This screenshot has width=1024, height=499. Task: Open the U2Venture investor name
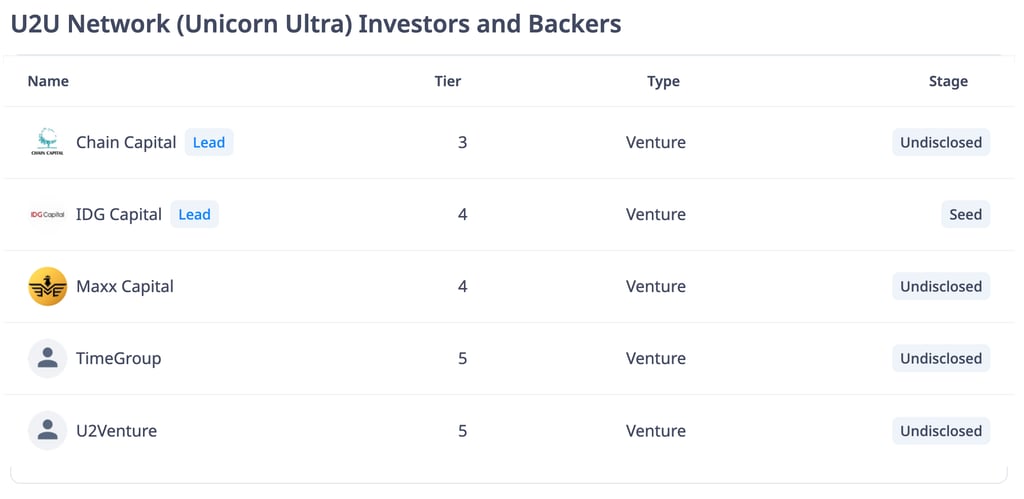(116, 430)
